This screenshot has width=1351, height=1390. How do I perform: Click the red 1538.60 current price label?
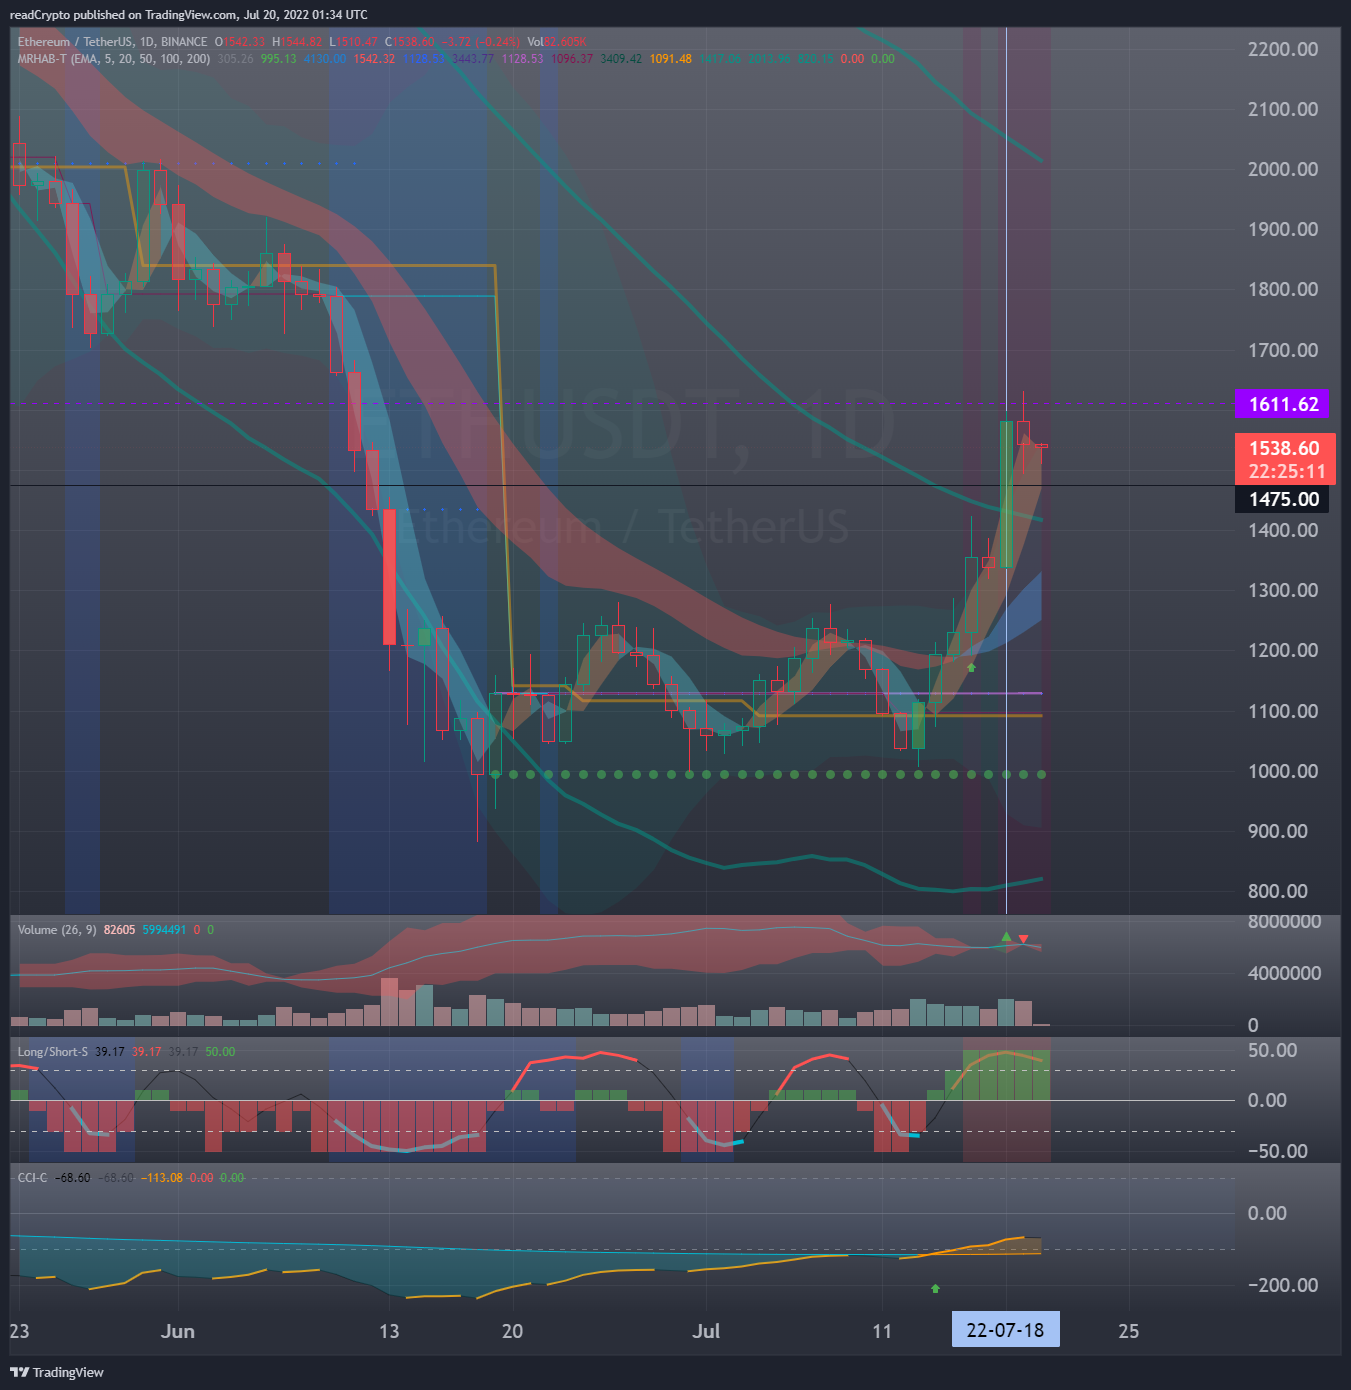point(1285,459)
